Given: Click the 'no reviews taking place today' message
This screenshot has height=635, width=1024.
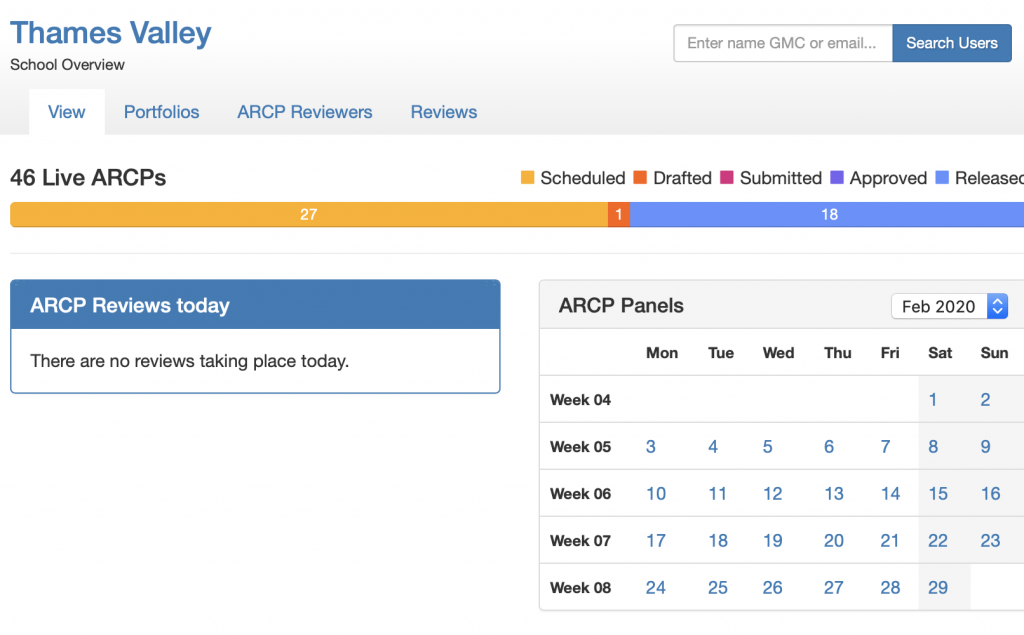Looking at the screenshot, I should tap(189, 361).
